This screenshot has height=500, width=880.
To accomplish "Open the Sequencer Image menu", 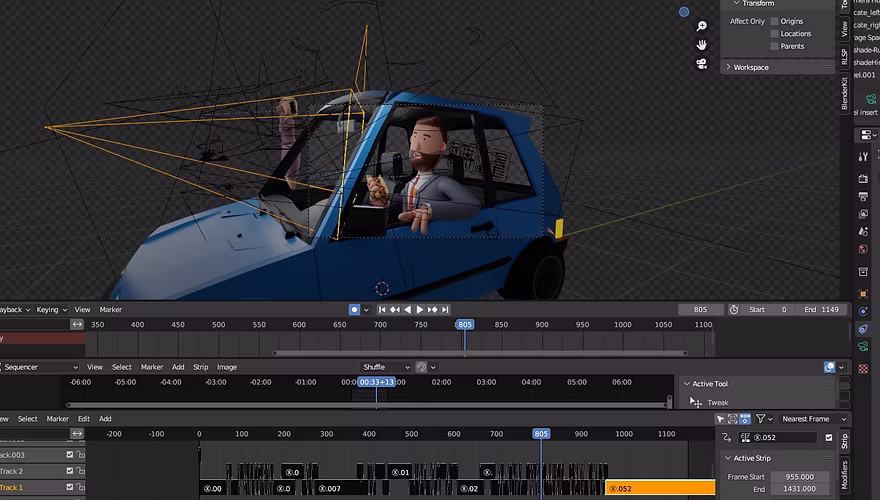I will click(x=227, y=367).
